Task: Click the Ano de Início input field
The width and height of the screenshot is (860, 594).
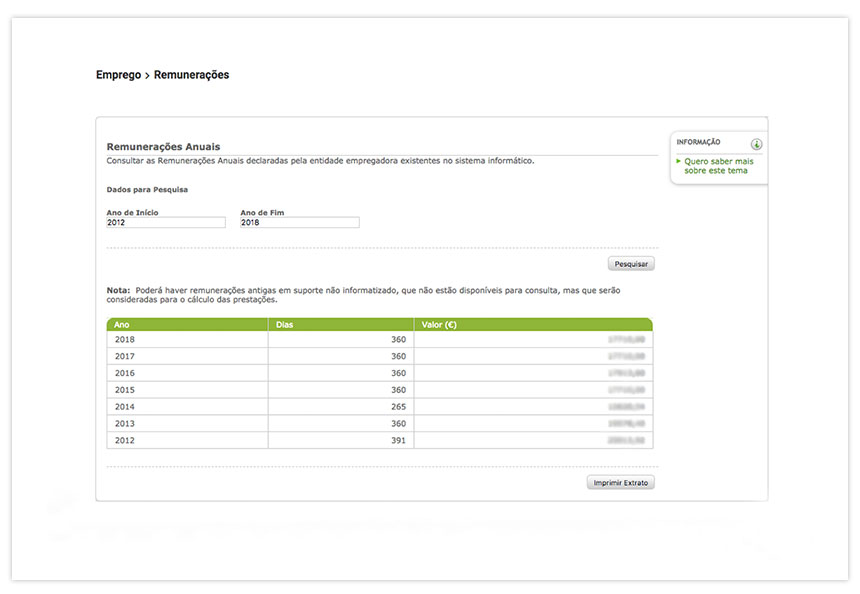Action: (166, 223)
